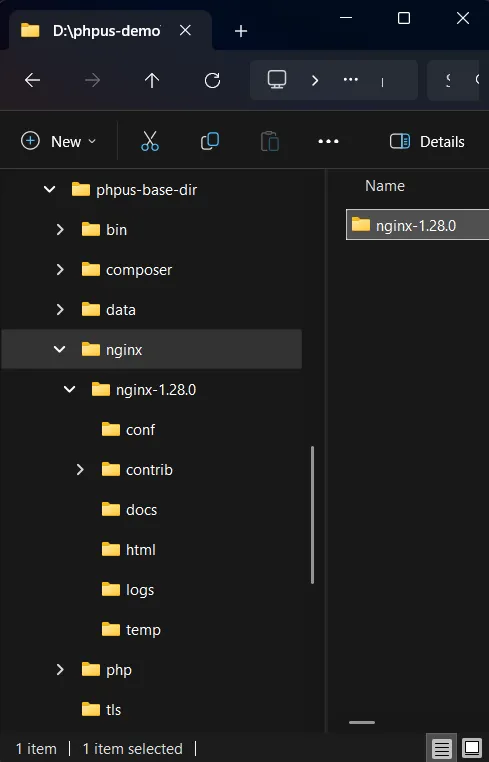Select phpus-base-dir in the tree
Screen dimensions: 489x762
tap(146, 190)
